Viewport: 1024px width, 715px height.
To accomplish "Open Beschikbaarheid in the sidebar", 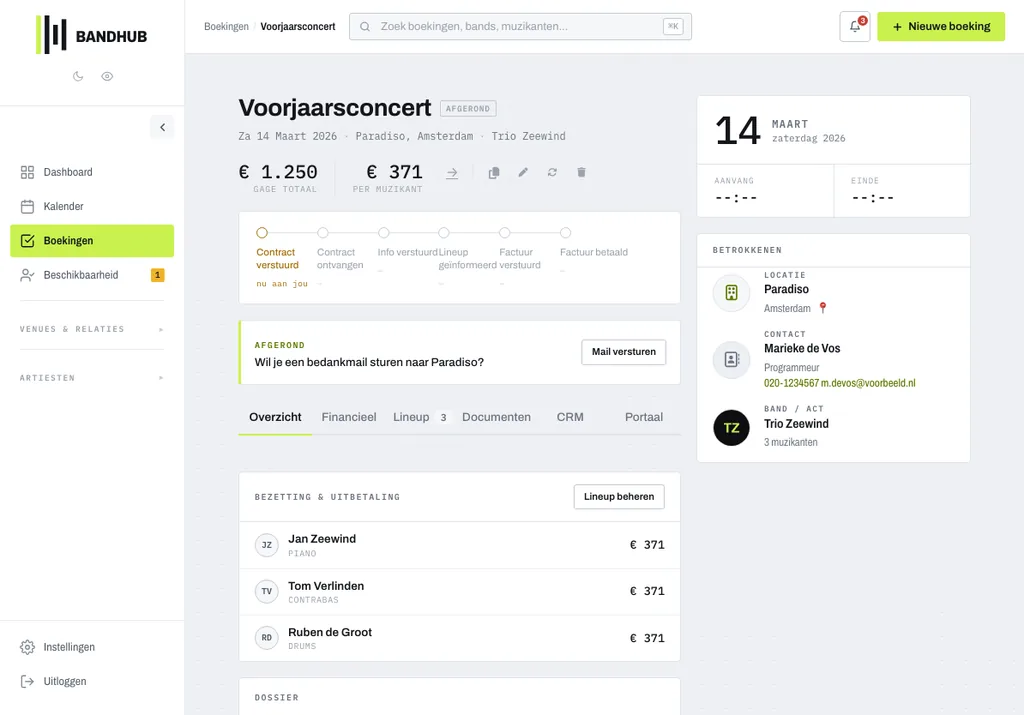I will pyautogui.click(x=92, y=275).
